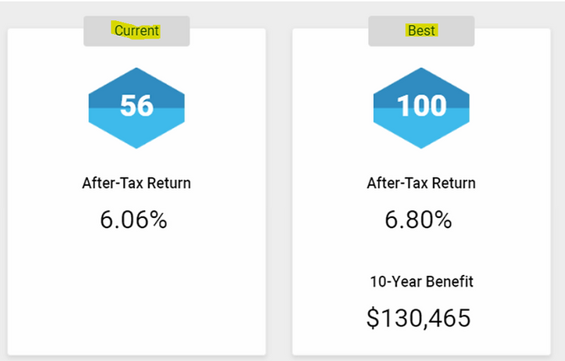Click the 6.80% return value
Image resolution: width=565 pixels, height=361 pixels.
point(418,220)
